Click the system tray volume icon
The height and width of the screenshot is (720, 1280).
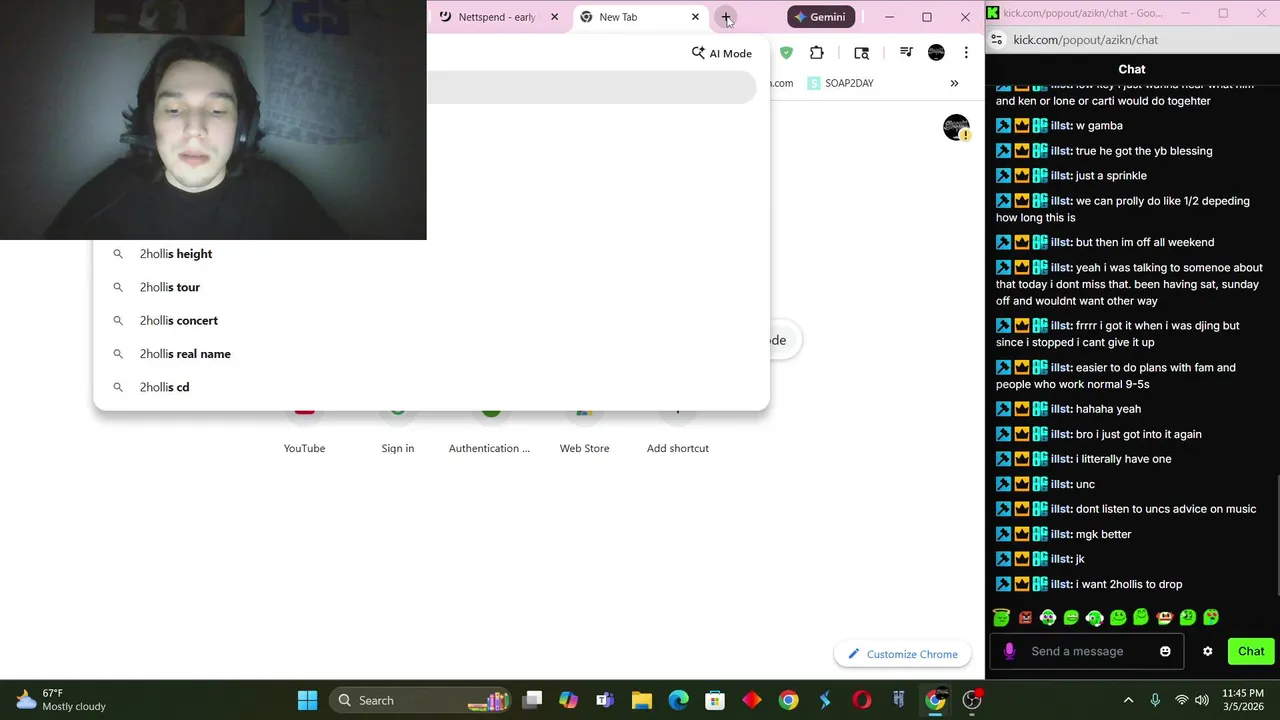[1202, 700]
